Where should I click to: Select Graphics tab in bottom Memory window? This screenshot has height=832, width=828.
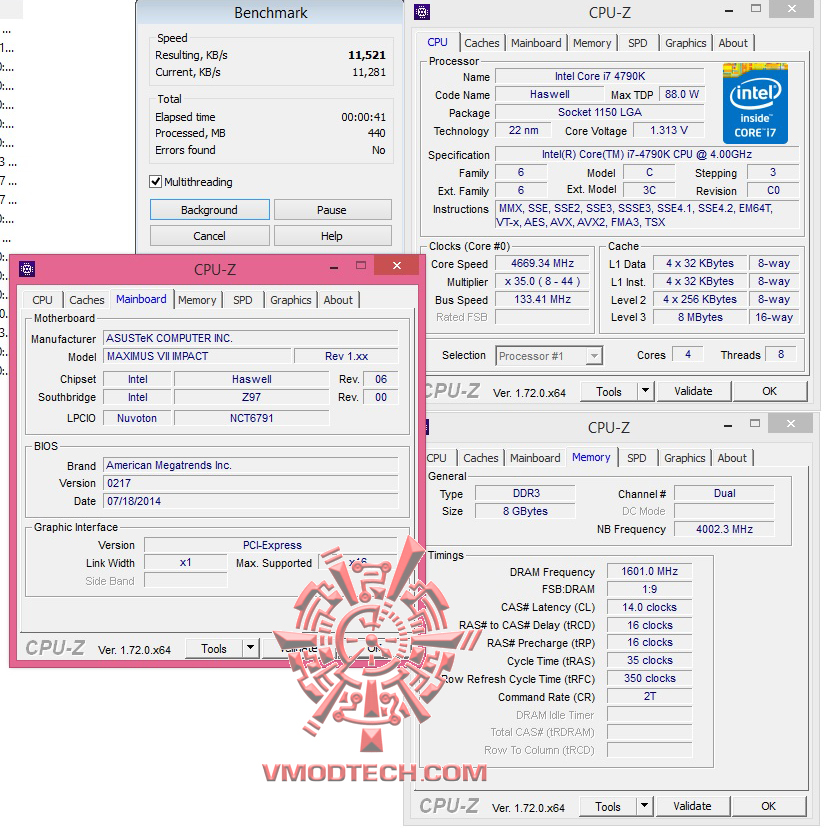684,458
